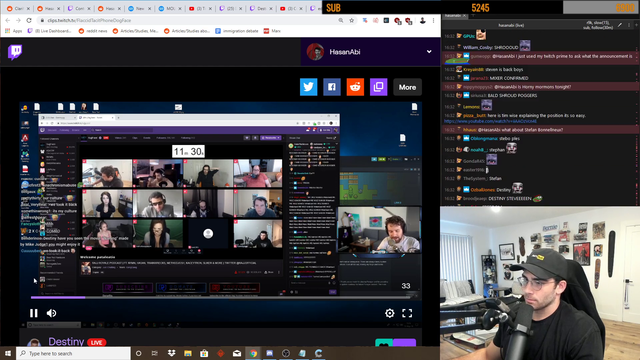Click username Oblongmana in chat

coord(484,138)
